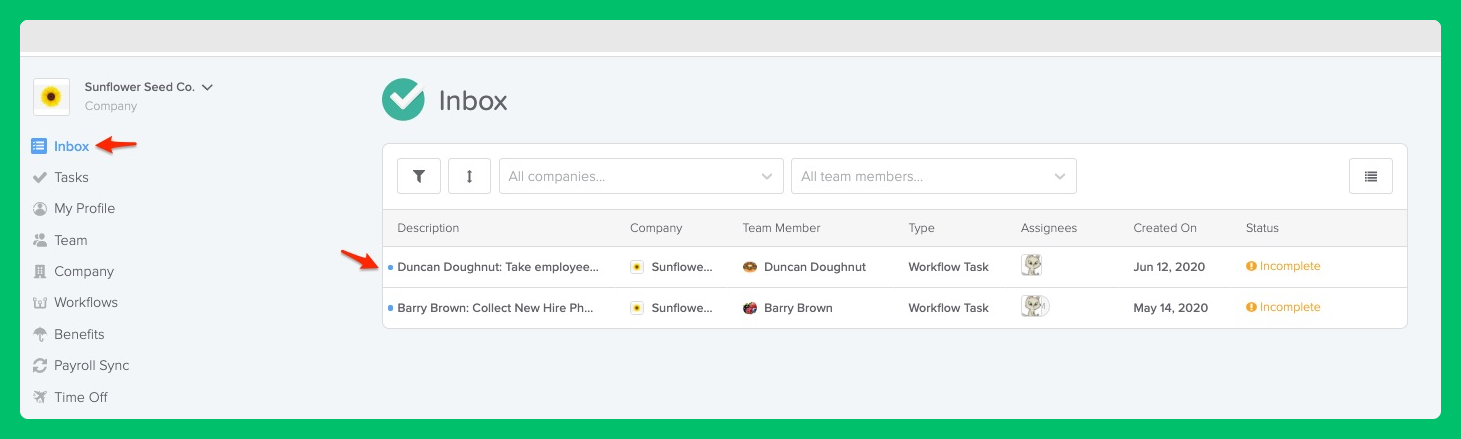Click the Payroll Sync refresh icon

[40, 366]
